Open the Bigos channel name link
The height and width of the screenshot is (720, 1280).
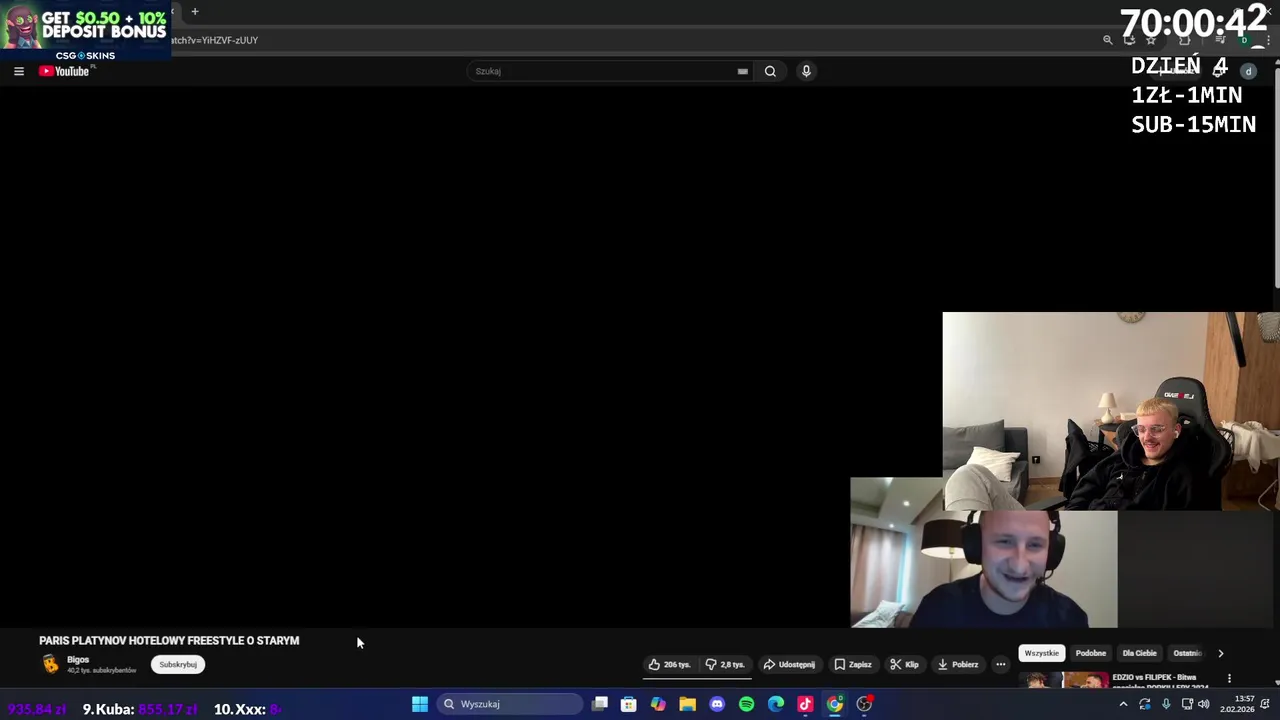(78, 659)
